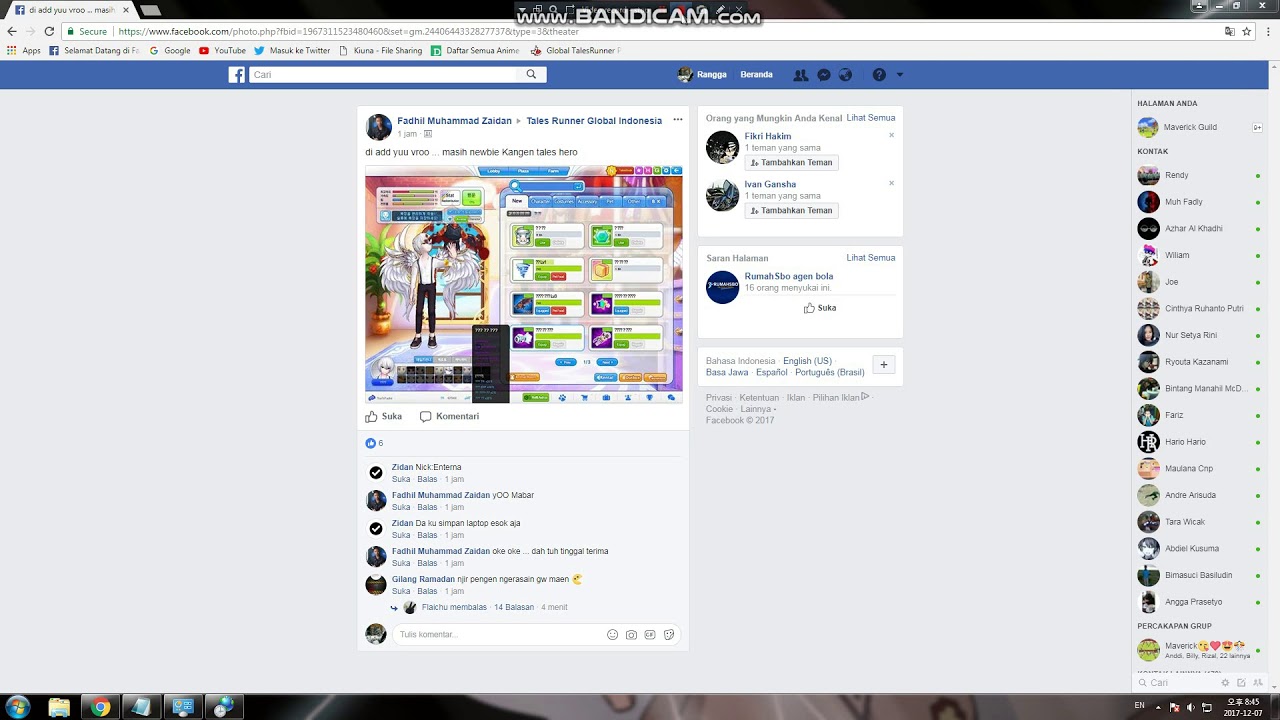The height and width of the screenshot is (720, 1280).
Task: Click the Komentari speech bubble button
Action: 449,416
